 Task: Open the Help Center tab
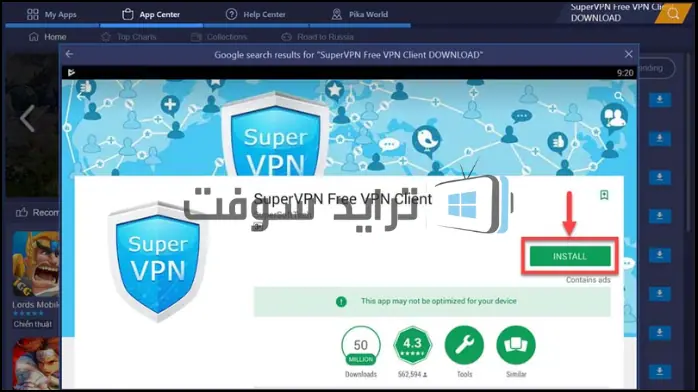click(x=256, y=14)
